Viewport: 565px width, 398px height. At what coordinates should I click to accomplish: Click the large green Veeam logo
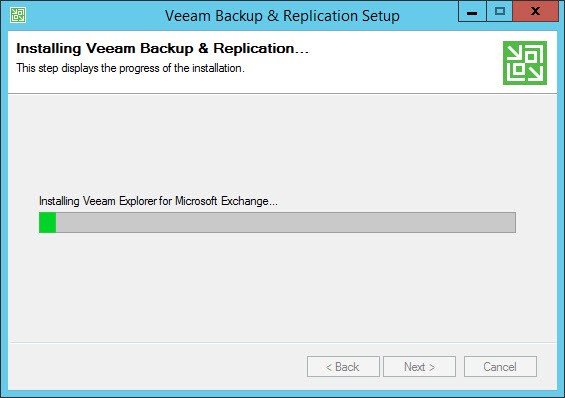coord(525,63)
